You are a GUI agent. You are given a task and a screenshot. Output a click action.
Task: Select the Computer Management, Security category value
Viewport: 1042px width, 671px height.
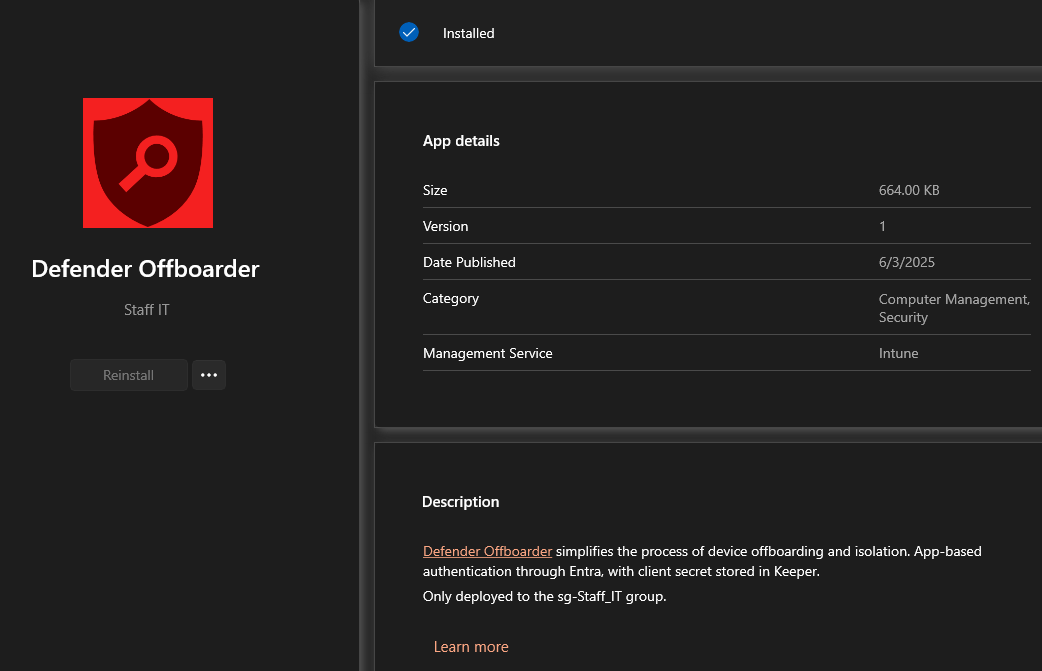click(x=954, y=308)
